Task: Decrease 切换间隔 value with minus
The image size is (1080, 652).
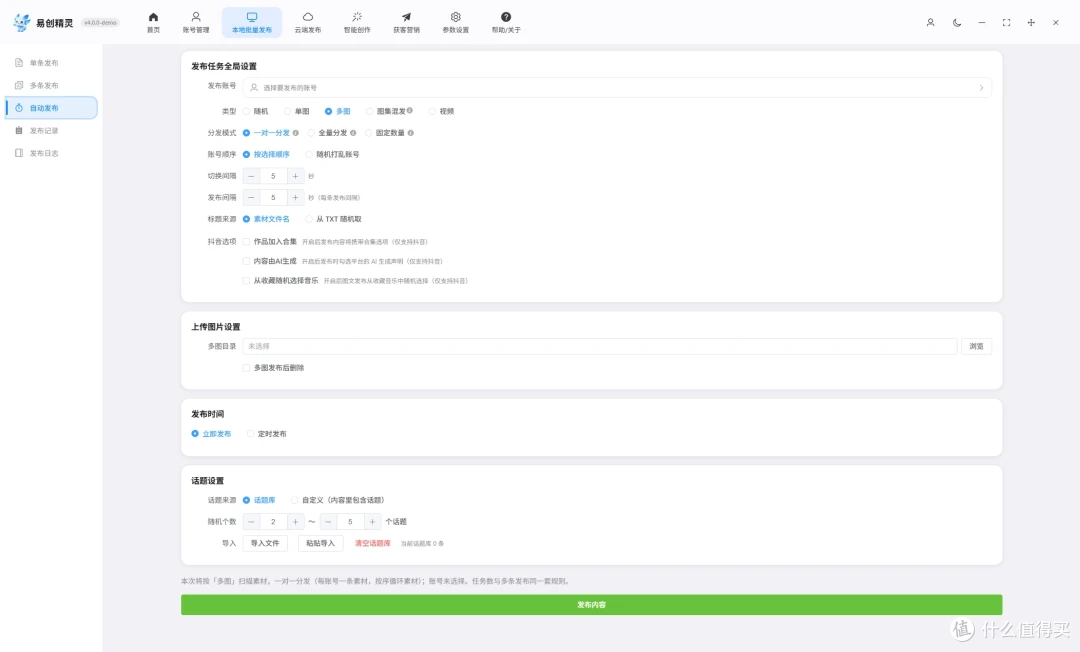Action: 251,176
